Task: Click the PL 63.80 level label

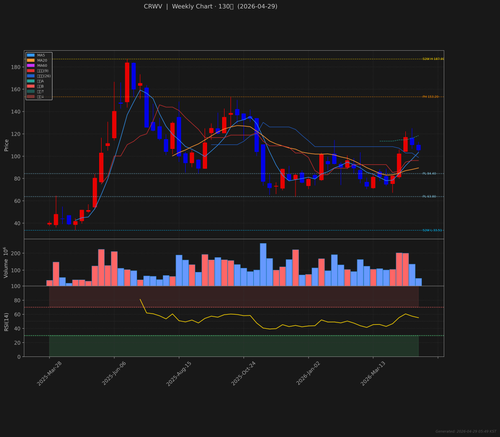Action: pos(429,197)
